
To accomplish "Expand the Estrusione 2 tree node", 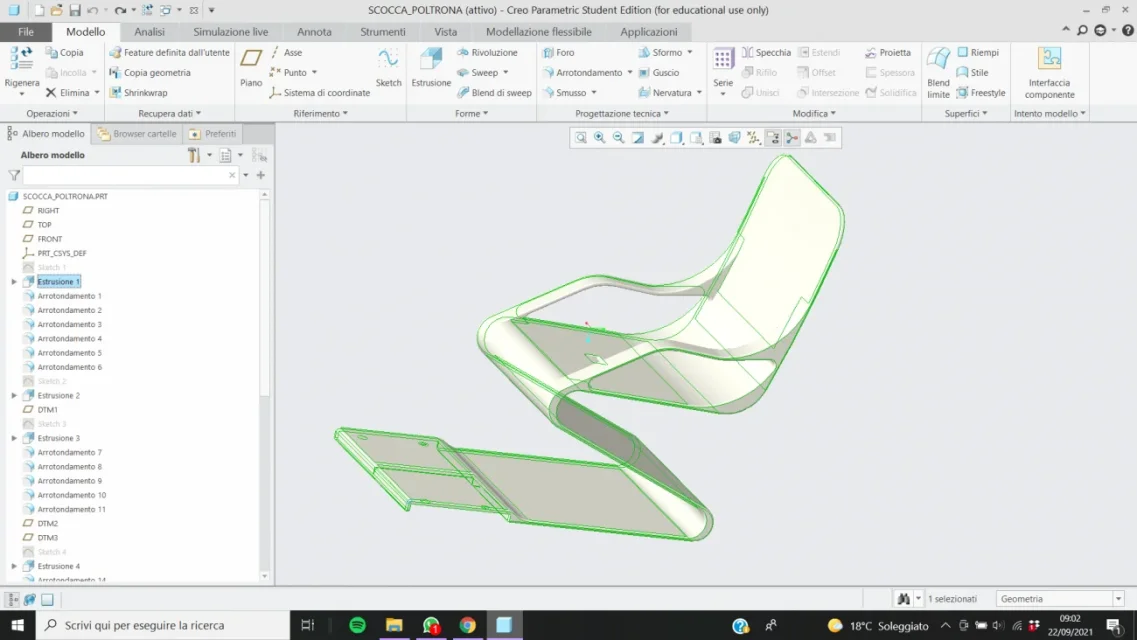I will coord(14,396).
